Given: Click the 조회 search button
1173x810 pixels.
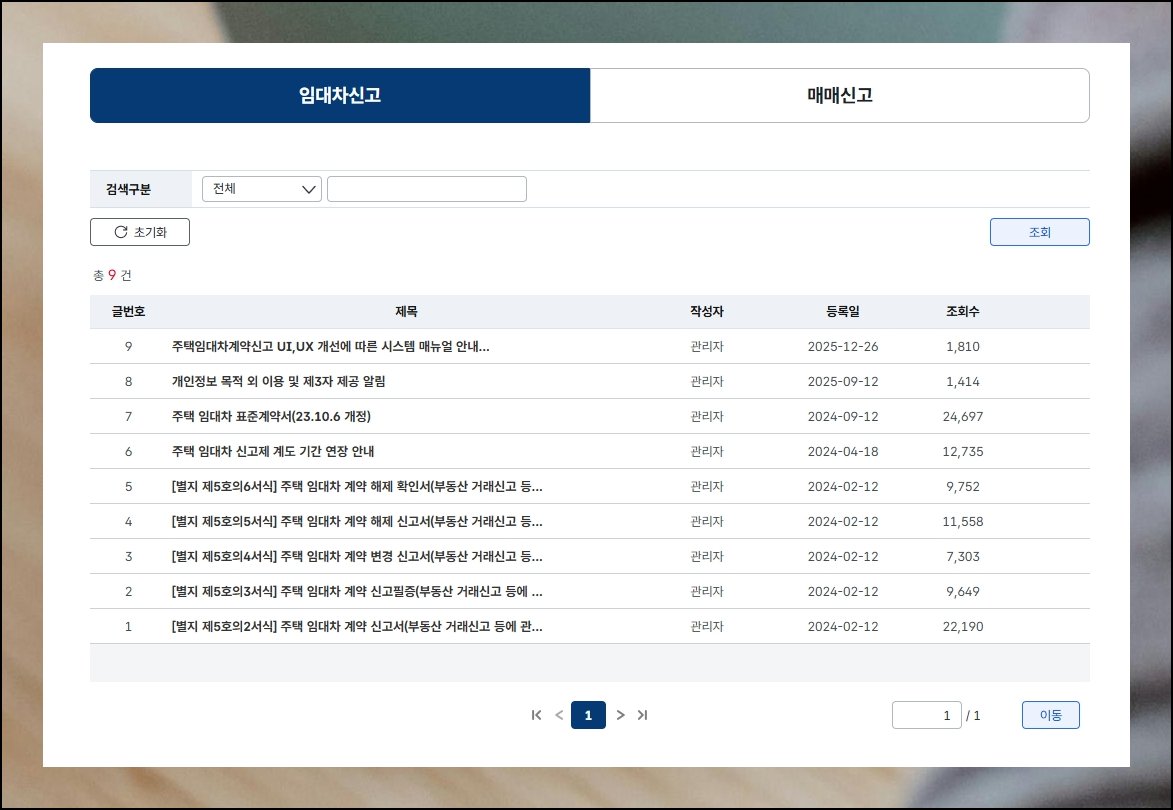Looking at the screenshot, I should (x=1039, y=232).
